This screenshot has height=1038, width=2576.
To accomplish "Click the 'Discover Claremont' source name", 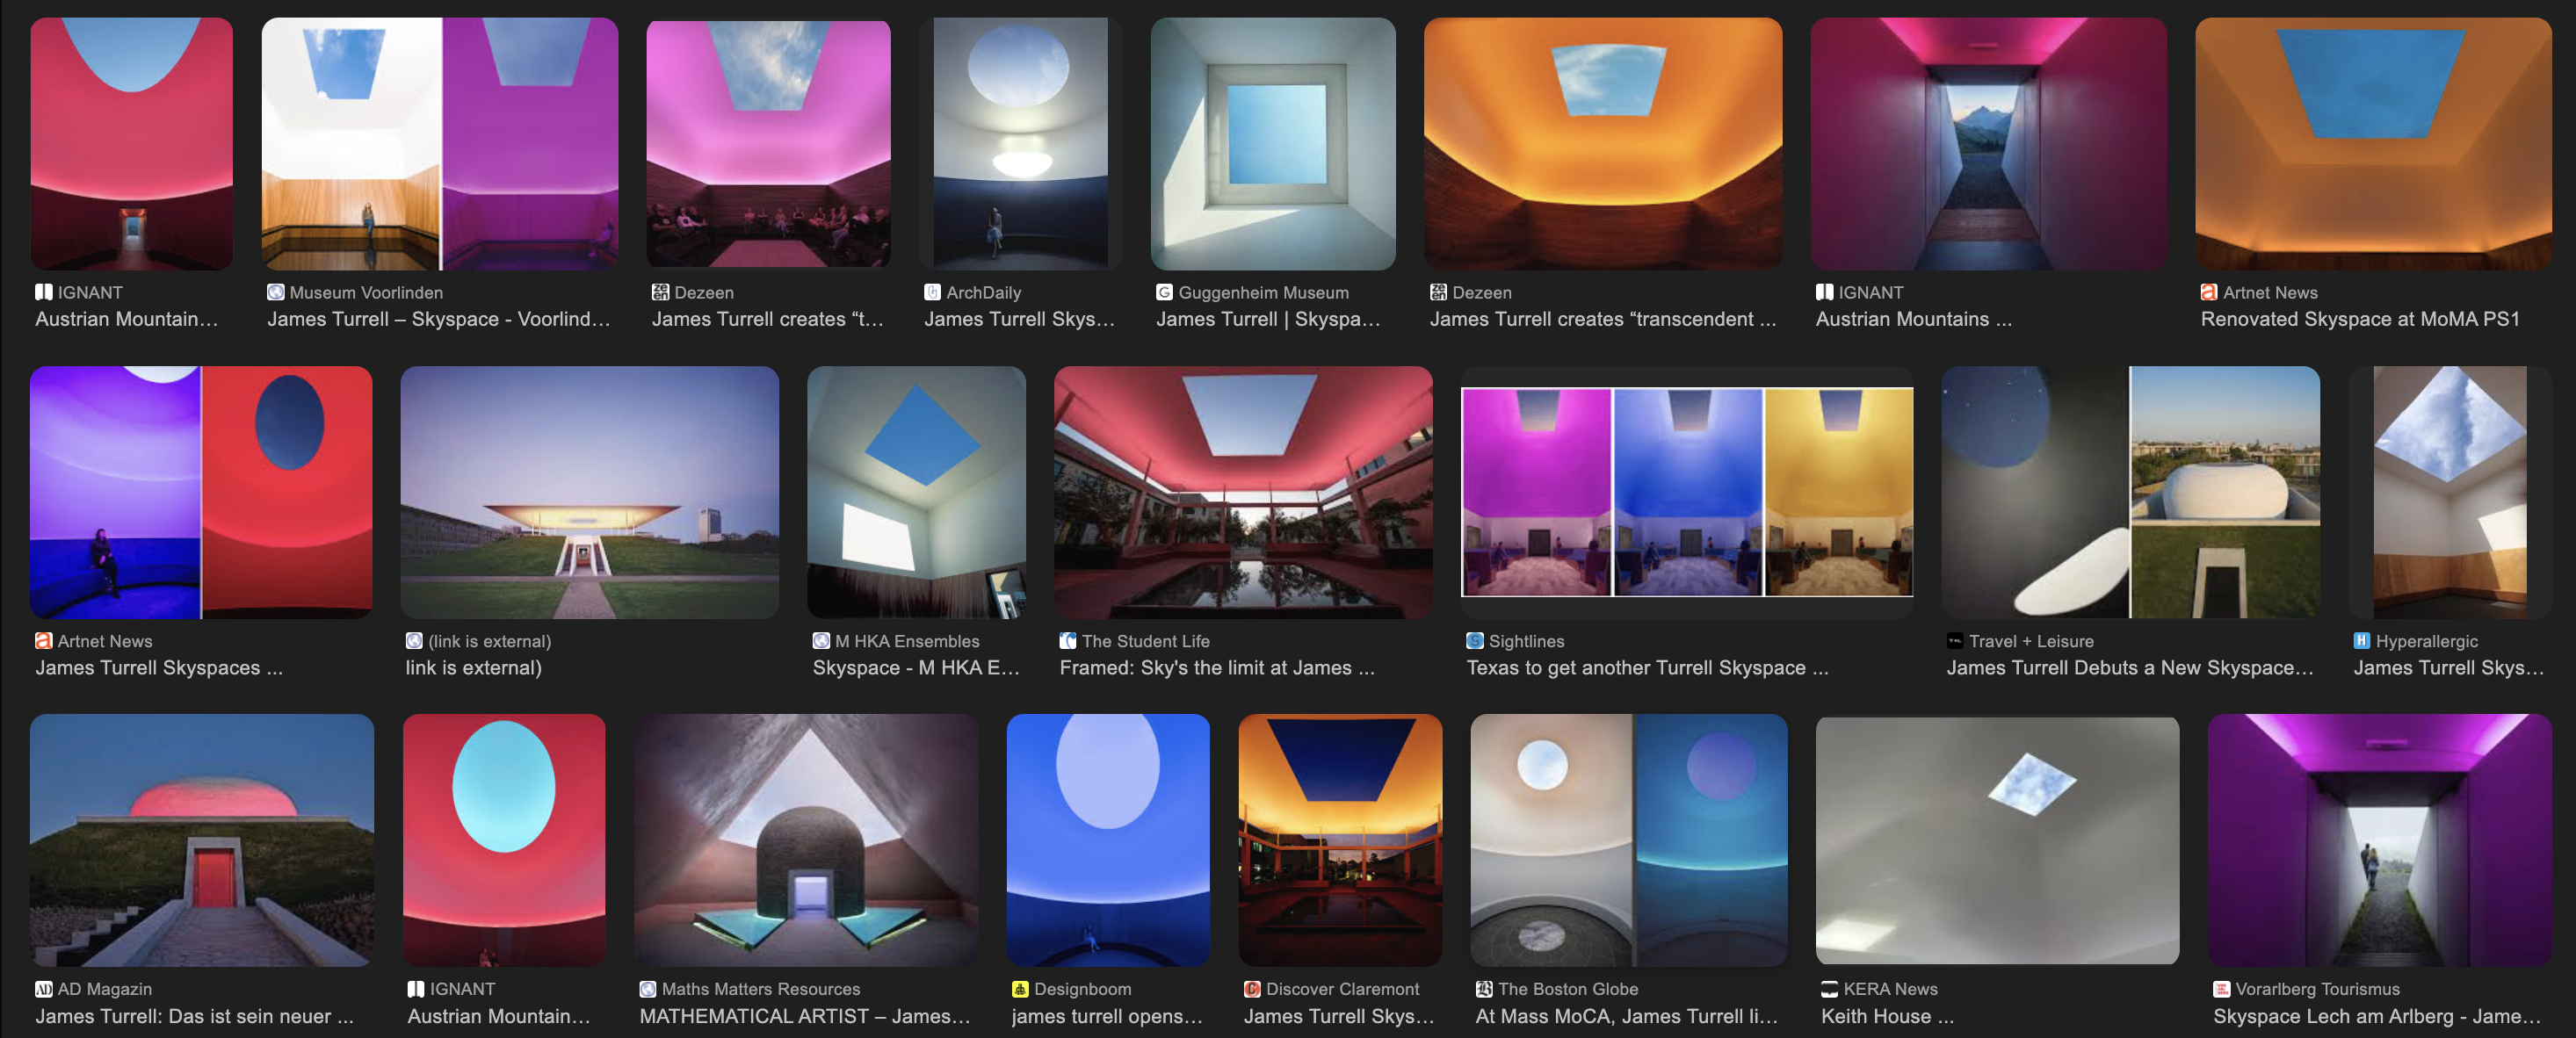I will point(1342,989).
